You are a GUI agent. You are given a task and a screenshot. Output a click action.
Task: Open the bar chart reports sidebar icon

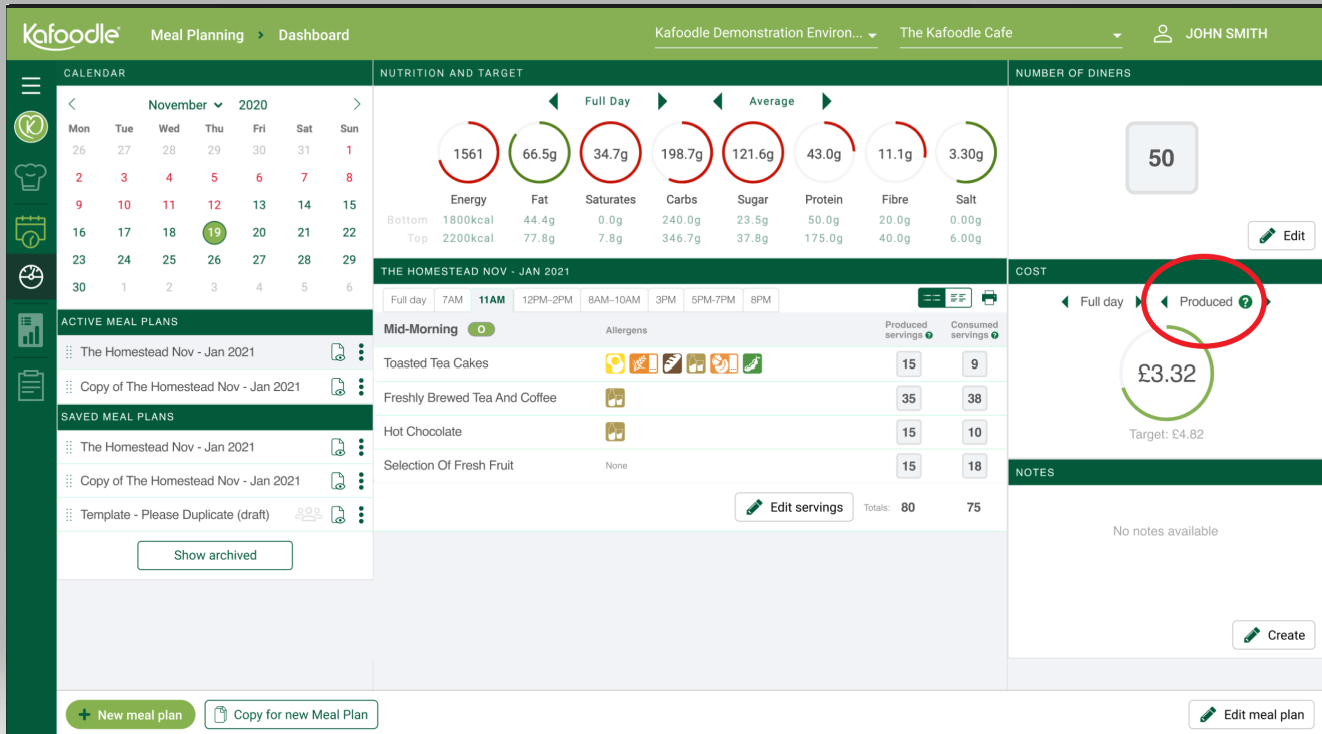pos(31,330)
